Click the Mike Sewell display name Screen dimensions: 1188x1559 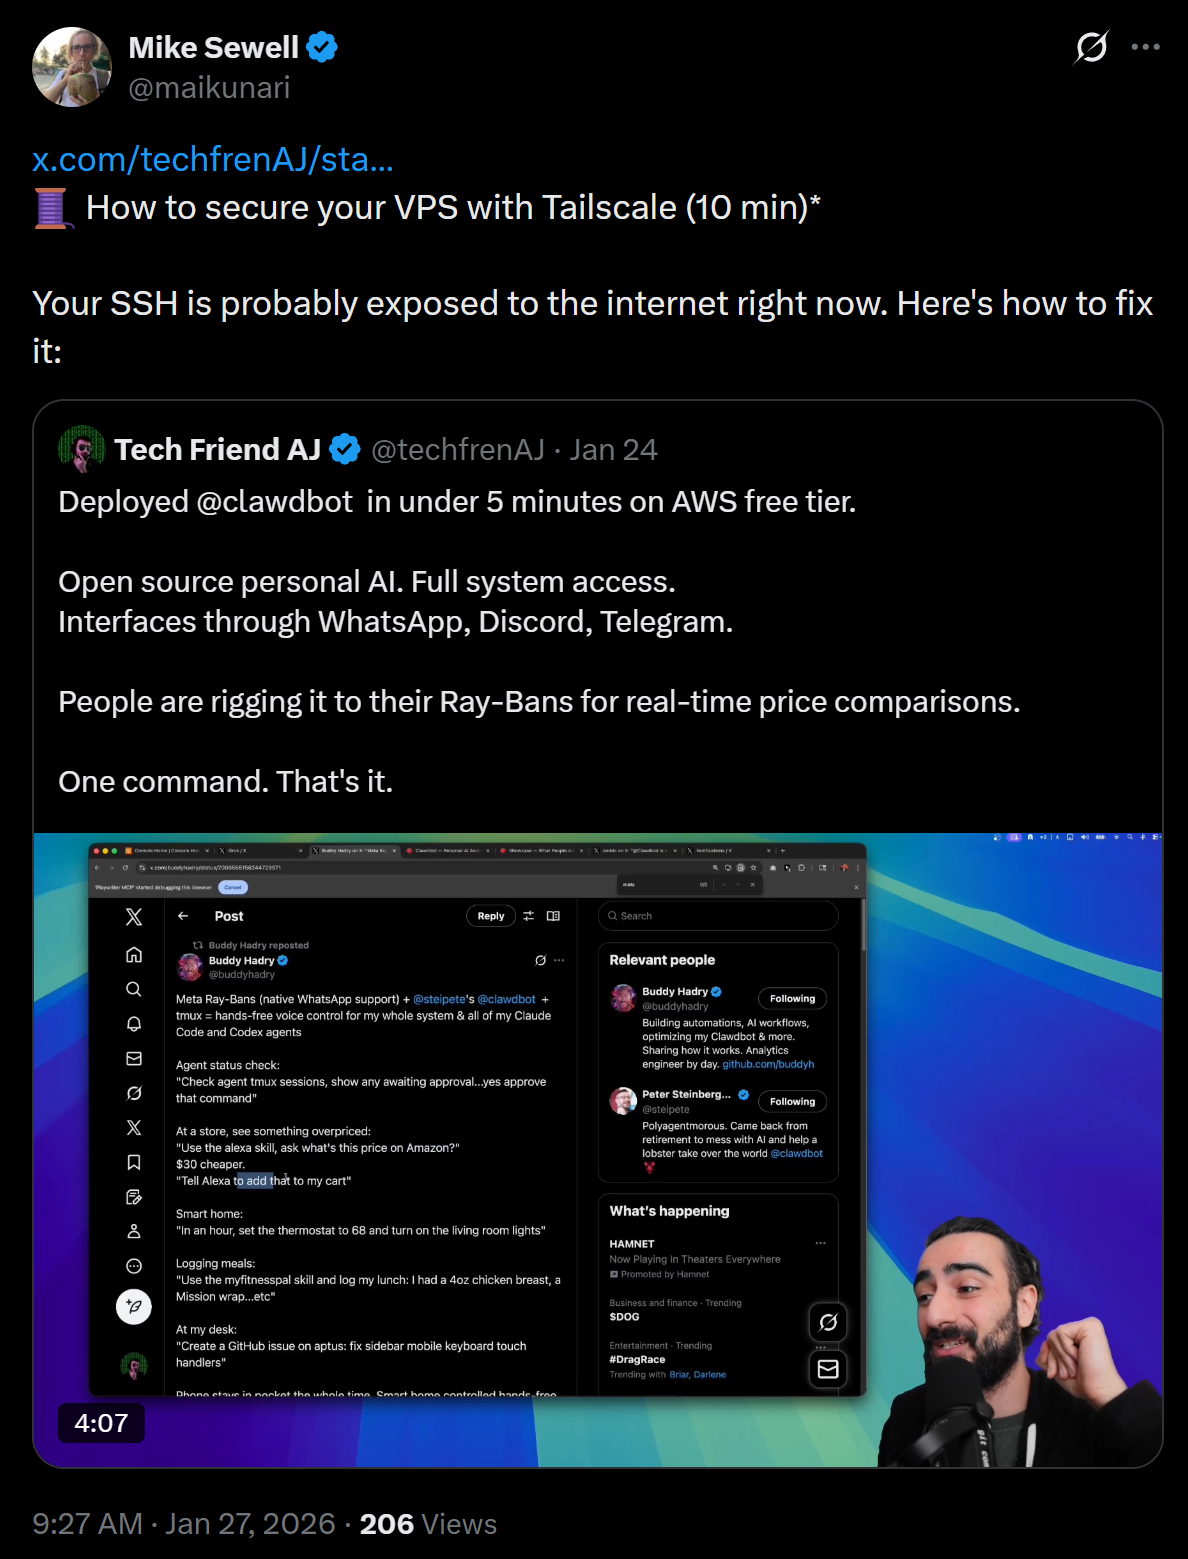213,47
